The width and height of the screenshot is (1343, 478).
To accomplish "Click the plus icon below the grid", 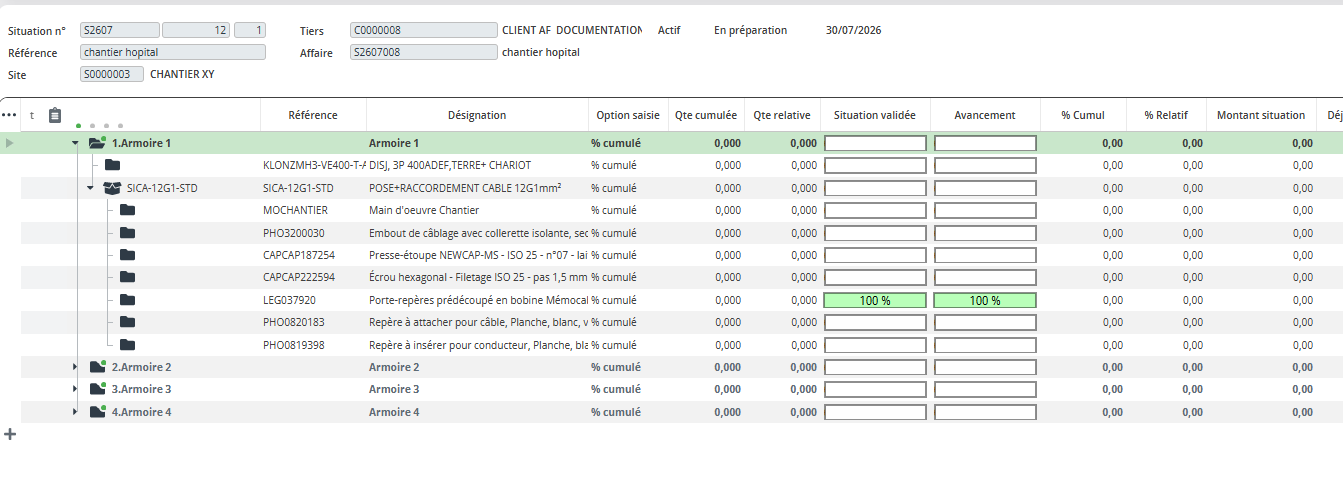I will [10, 434].
